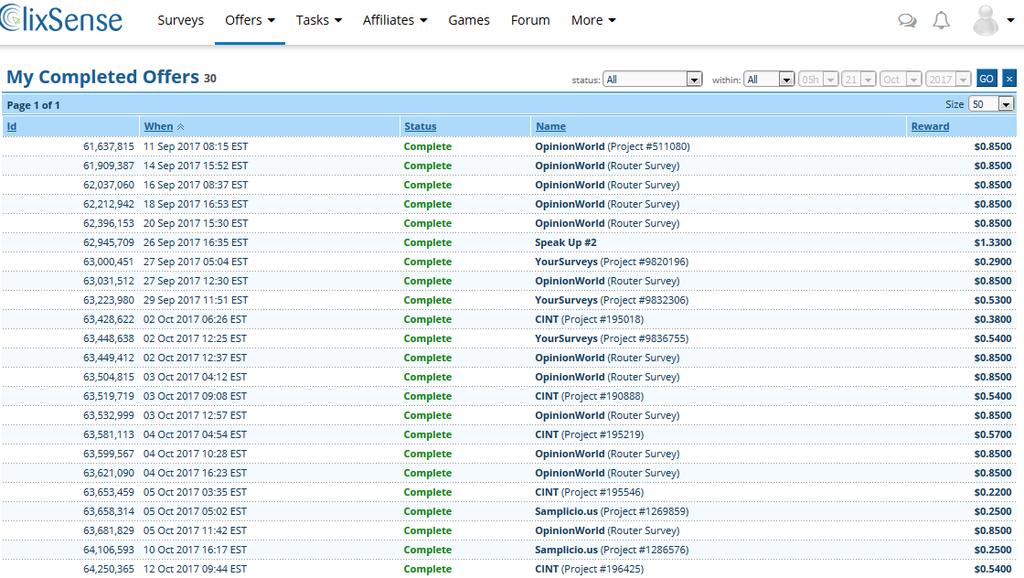The image size is (1024, 578).
Task: Click the My Completed Offers heading
Action: [x=103, y=77]
